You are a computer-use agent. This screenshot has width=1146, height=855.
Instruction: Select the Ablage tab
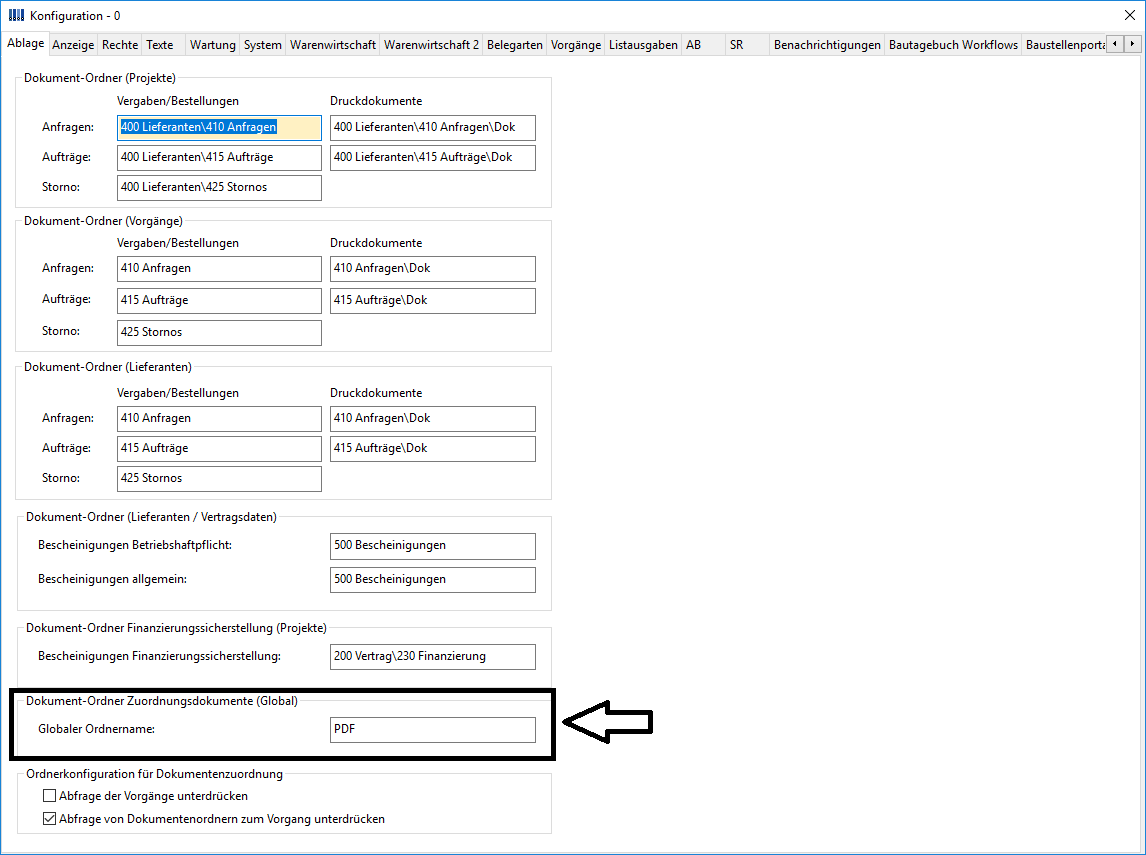tap(26, 43)
